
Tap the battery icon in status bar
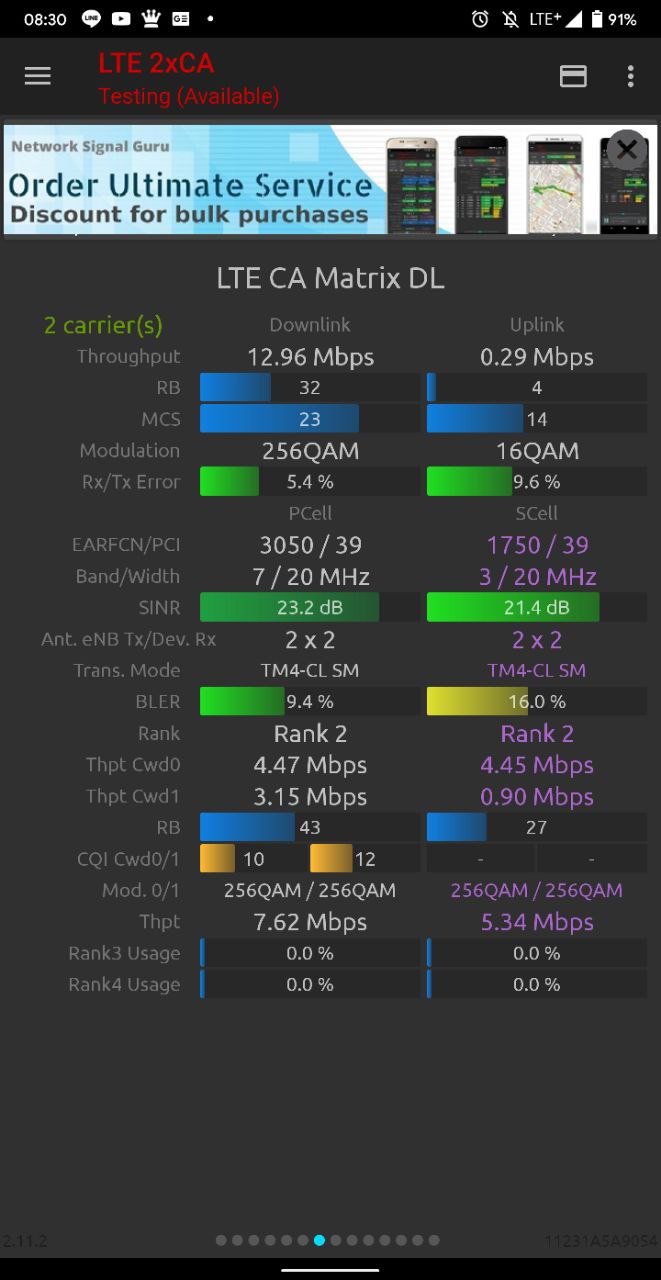(597, 19)
